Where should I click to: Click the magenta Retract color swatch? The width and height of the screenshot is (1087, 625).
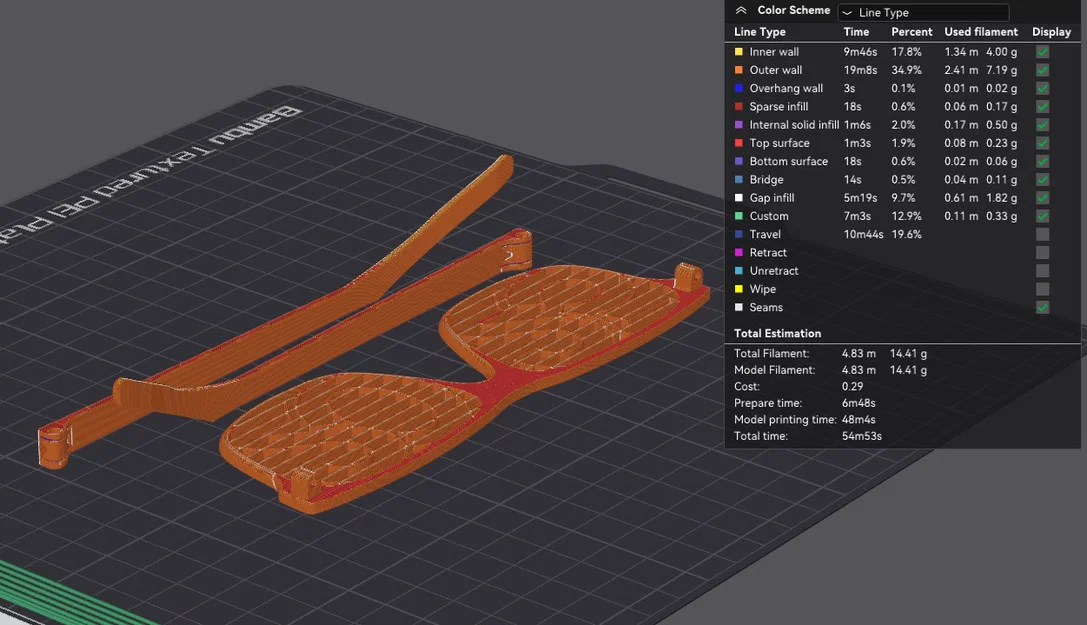point(738,252)
